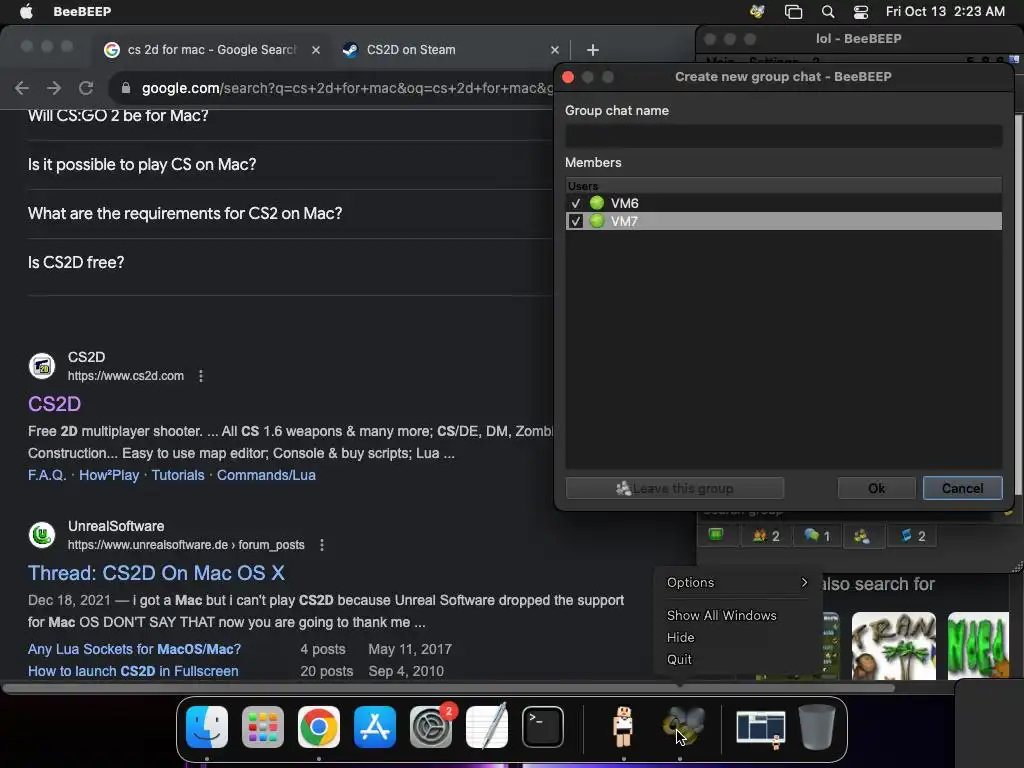Image resolution: width=1024 pixels, height=768 pixels.
Task: Open Finder from the Dock
Action: [x=207, y=726]
